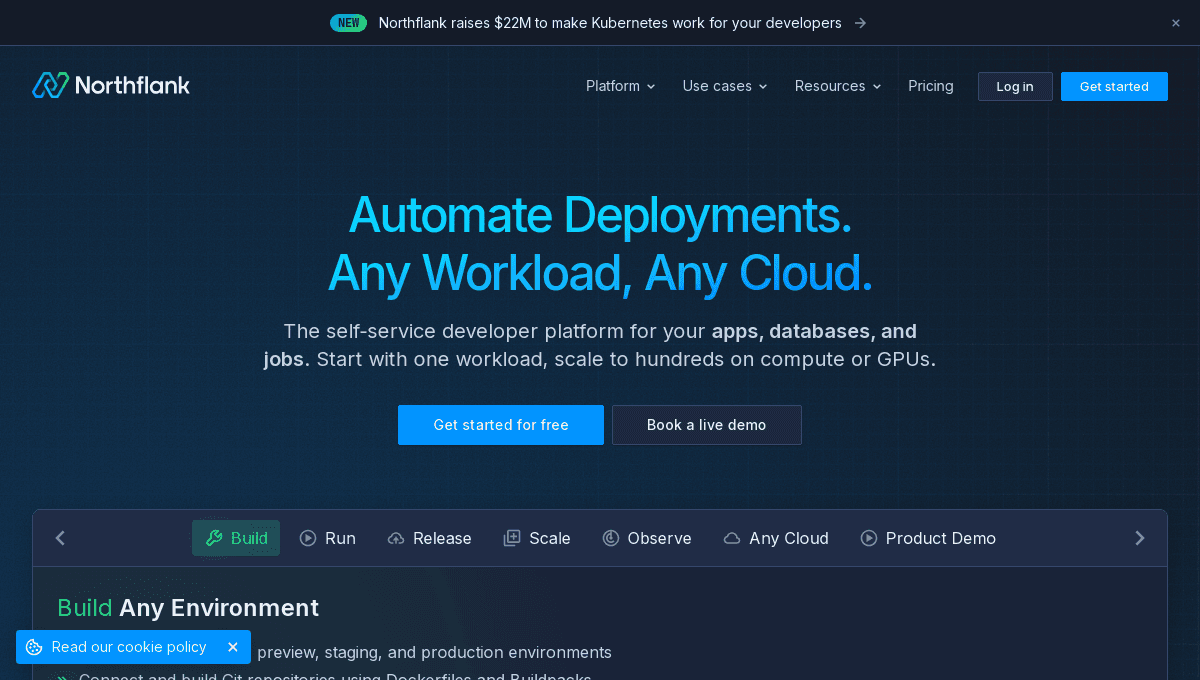Click the cookie icon in the banner
The height and width of the screenshot is (680, 1200).
(x=35, y=647)
